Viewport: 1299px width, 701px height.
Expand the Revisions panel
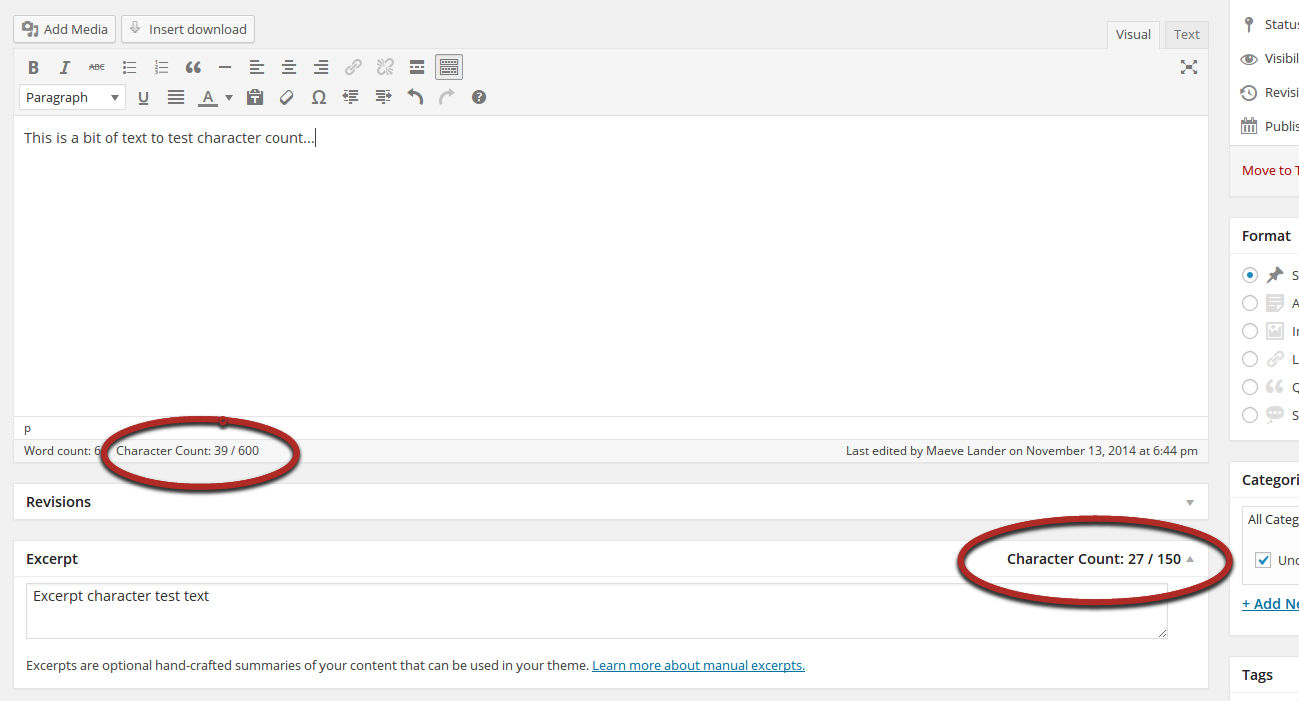point(1189,502)
